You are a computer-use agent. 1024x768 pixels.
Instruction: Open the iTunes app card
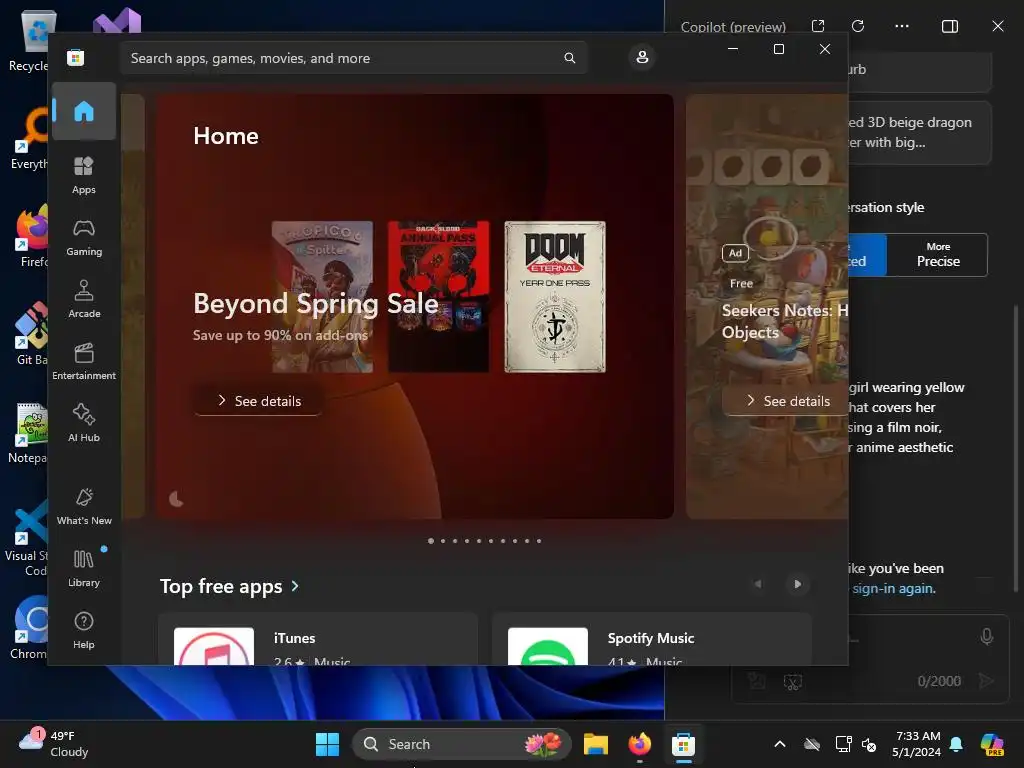[x=318, y=639]
